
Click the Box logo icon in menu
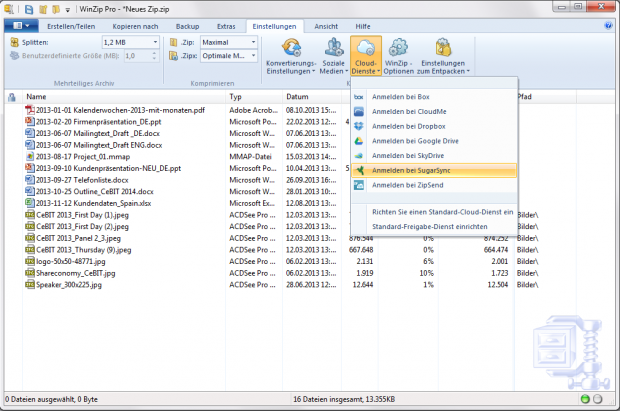pyautogui.click(x=359, y=97)
